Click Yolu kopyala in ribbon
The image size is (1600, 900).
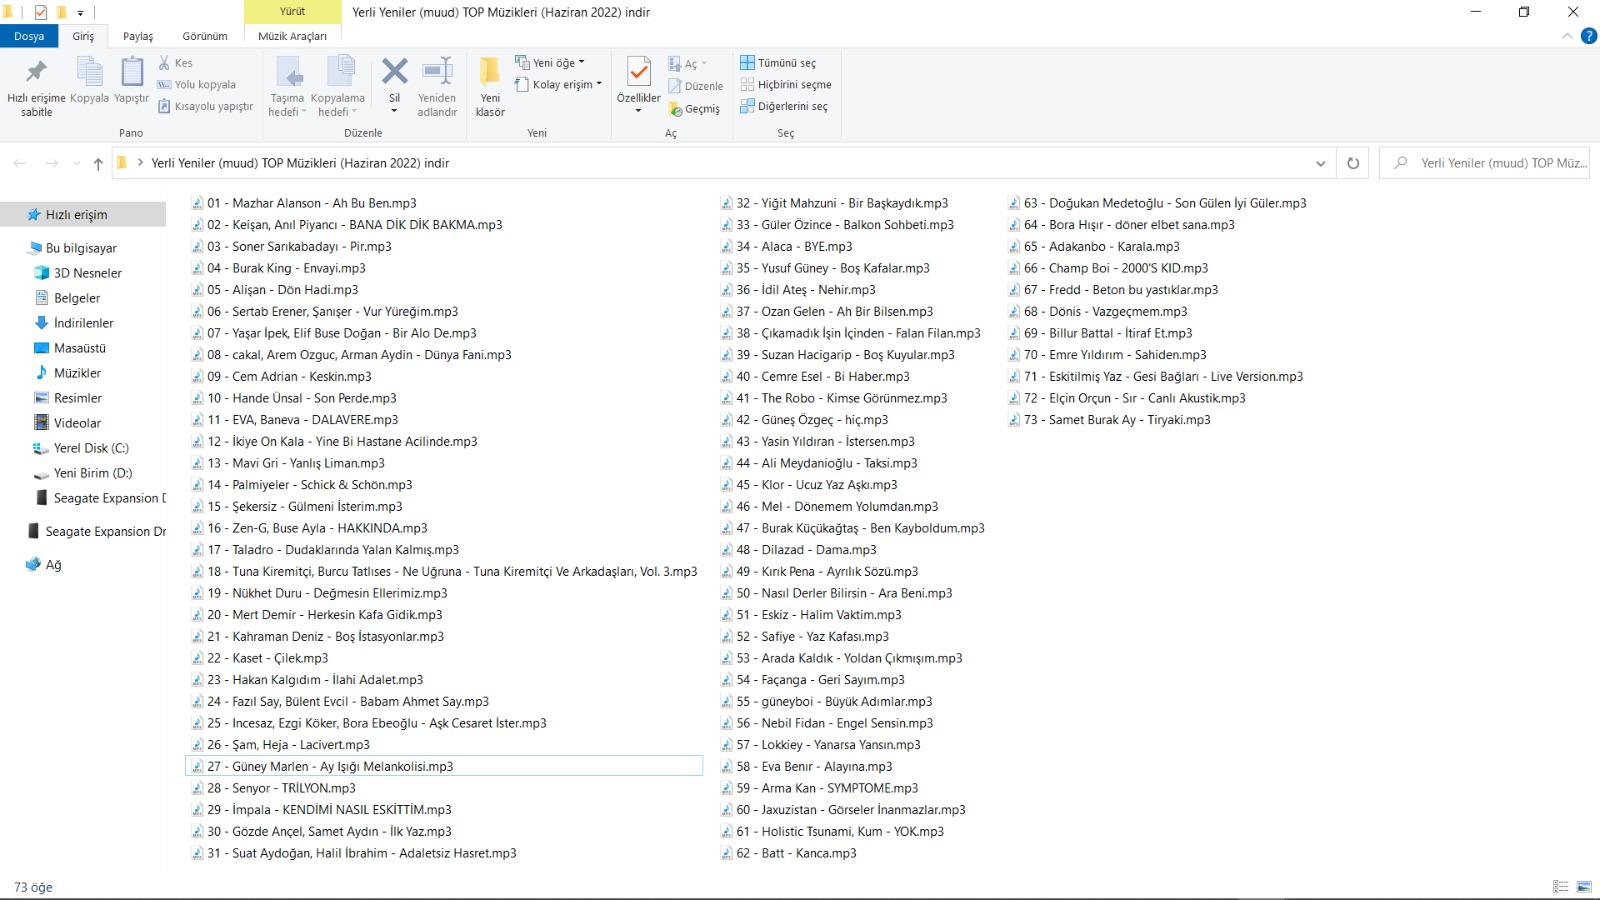click(x=197, y=85)
